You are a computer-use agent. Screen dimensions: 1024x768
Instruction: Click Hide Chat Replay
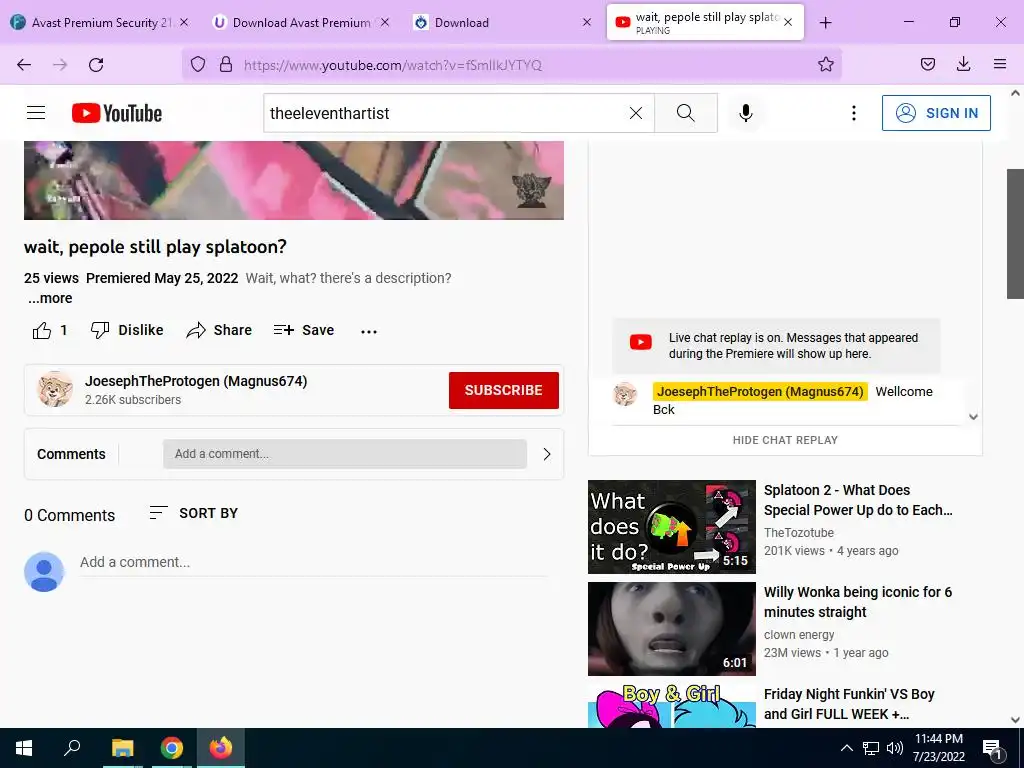pyautogui.click(x=785, y=440)
